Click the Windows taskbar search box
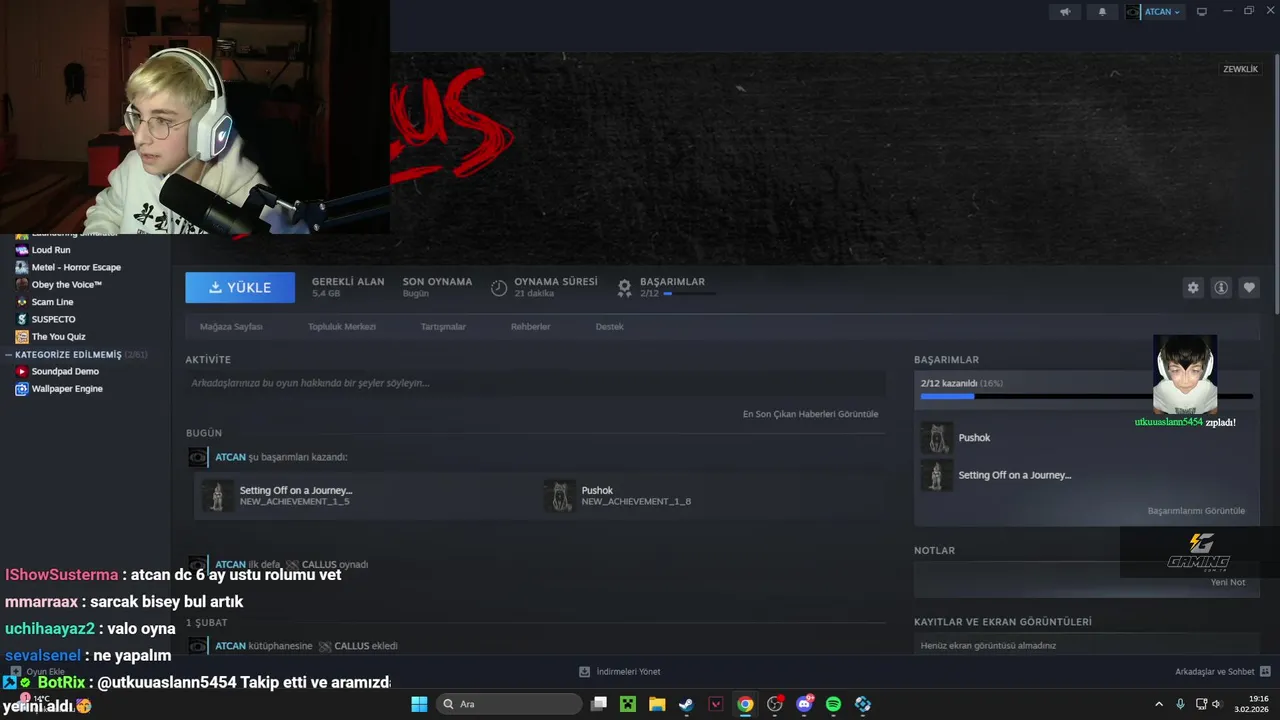 [510, 704]
